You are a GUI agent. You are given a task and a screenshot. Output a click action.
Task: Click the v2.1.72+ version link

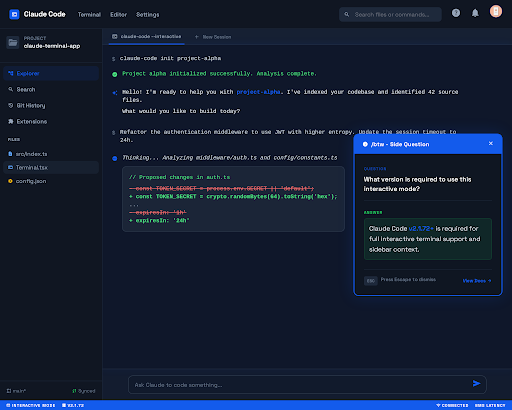click(x=421, y=228)
